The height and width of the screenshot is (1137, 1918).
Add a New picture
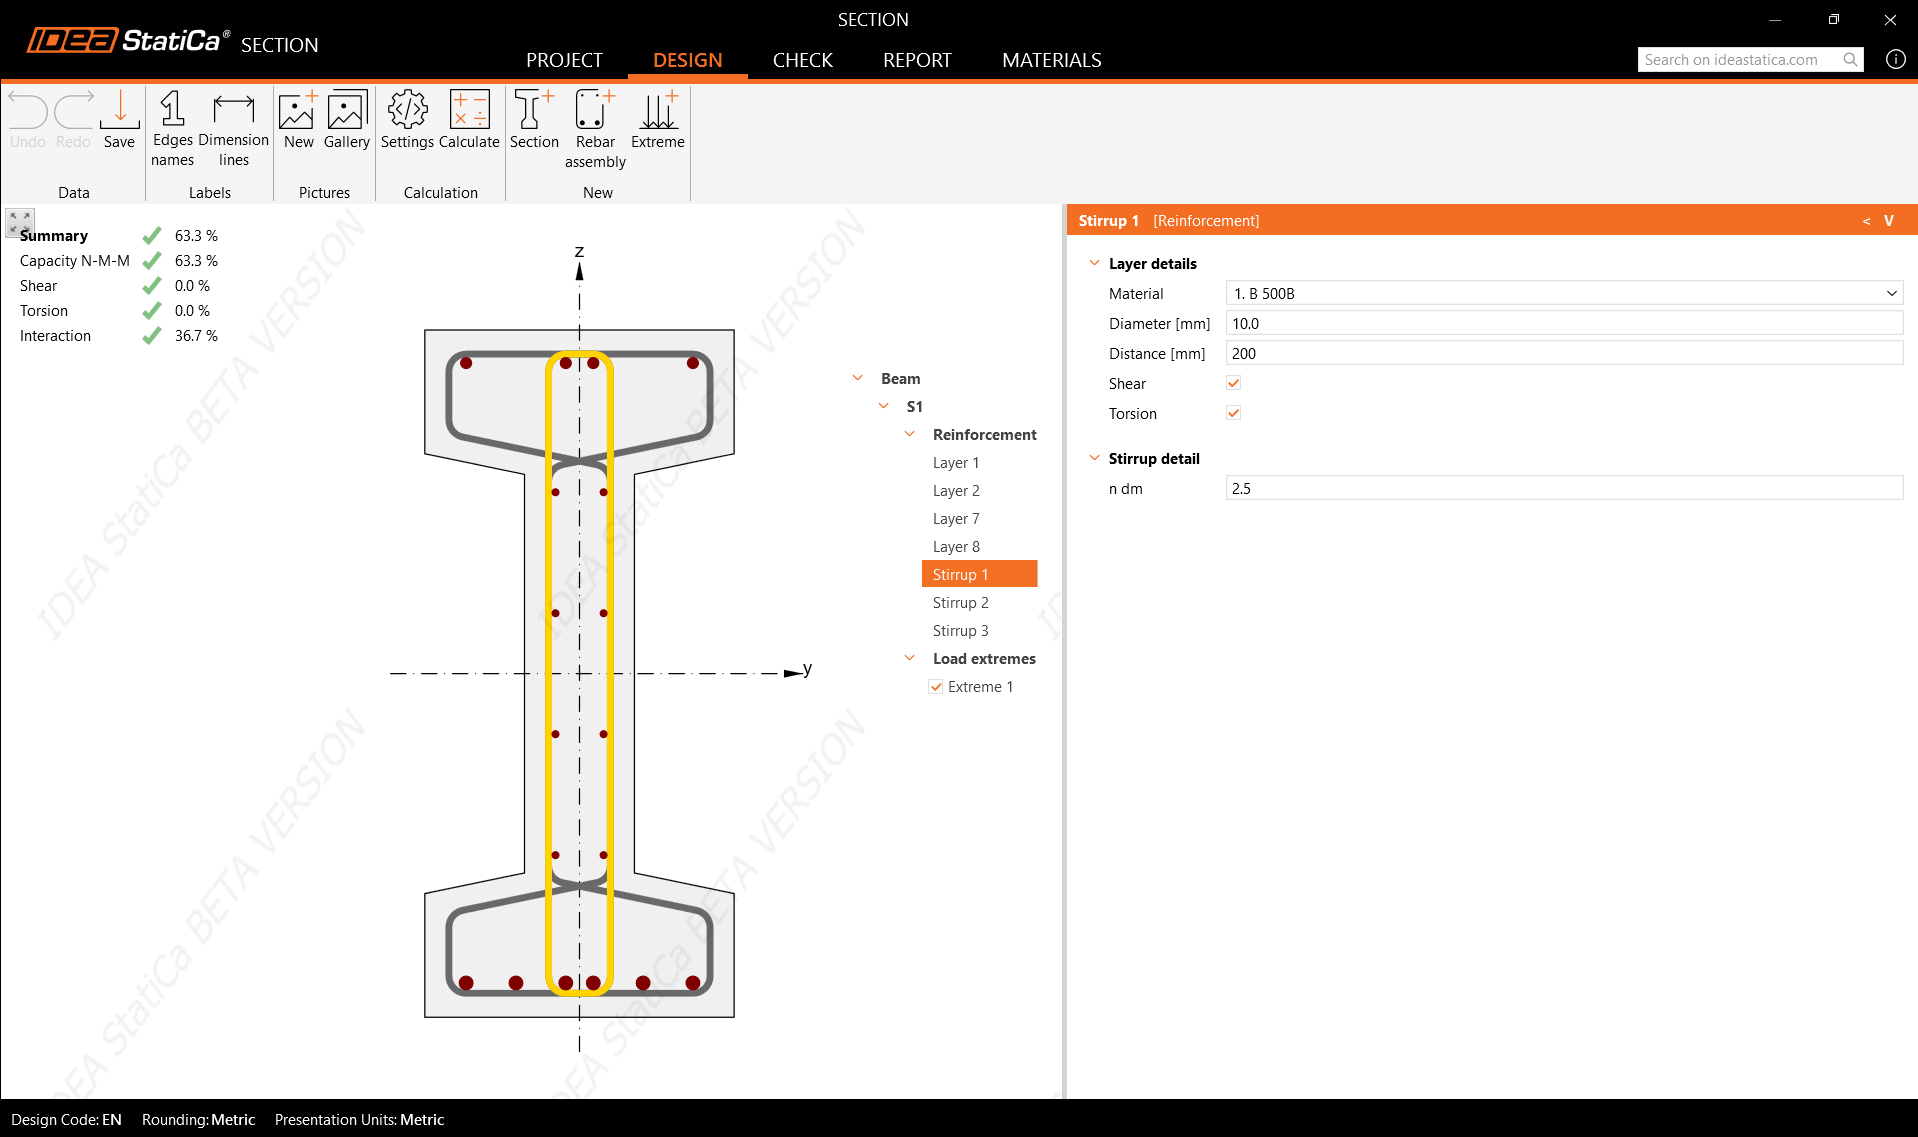pyautogui.click(x=298, y=120)
